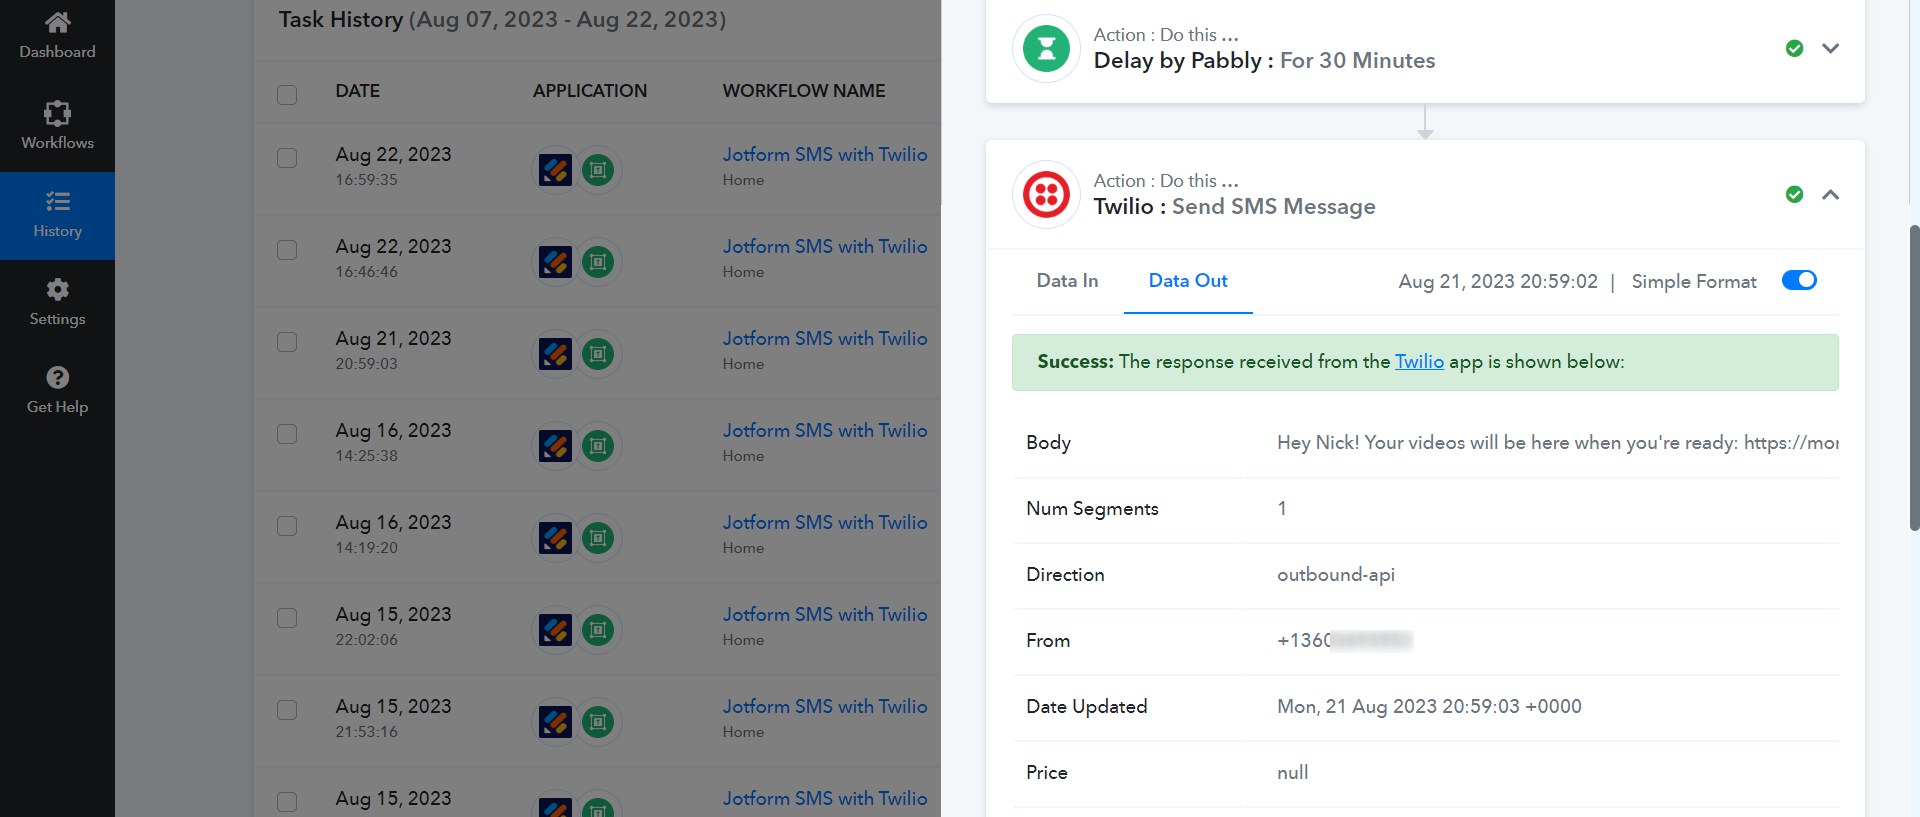Click Jotform icon in Aug 16 14:19:20 row
This screenshot has height=817, width=1920.
[x=555, y=537]
